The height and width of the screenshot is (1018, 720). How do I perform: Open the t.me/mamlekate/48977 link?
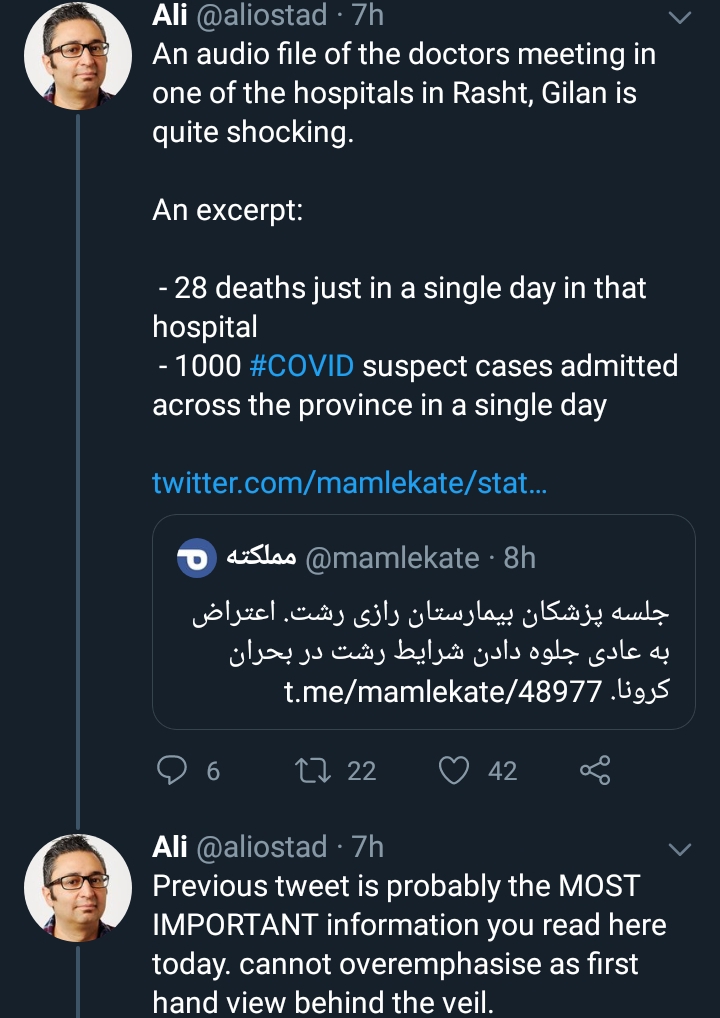(x=444, y=692)
